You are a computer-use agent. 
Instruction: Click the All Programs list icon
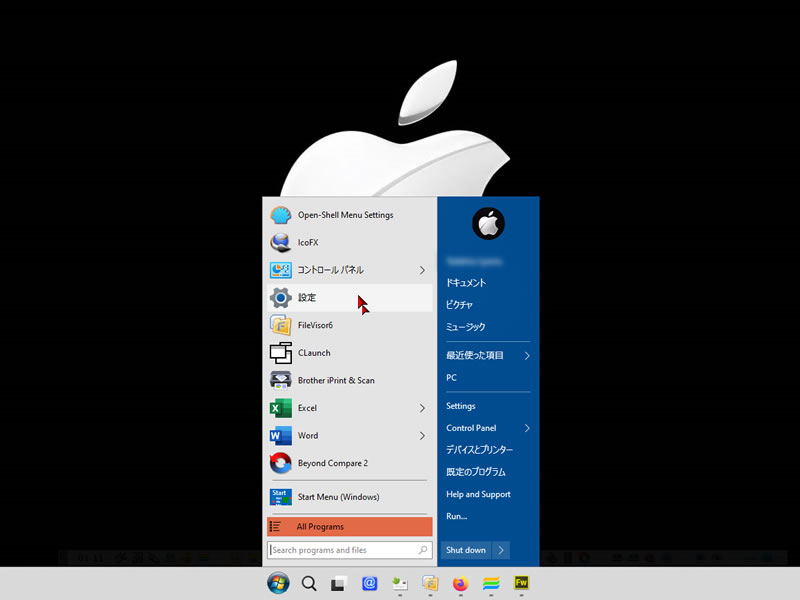(x=276, y=527)
